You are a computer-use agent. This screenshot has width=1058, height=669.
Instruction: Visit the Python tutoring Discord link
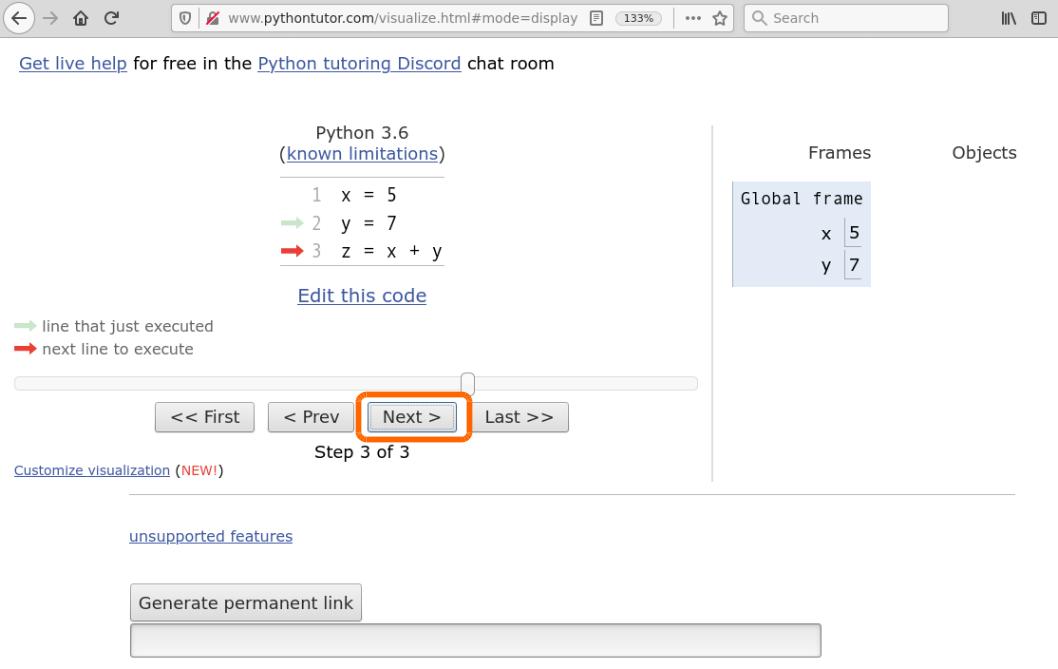pos(359,63)
